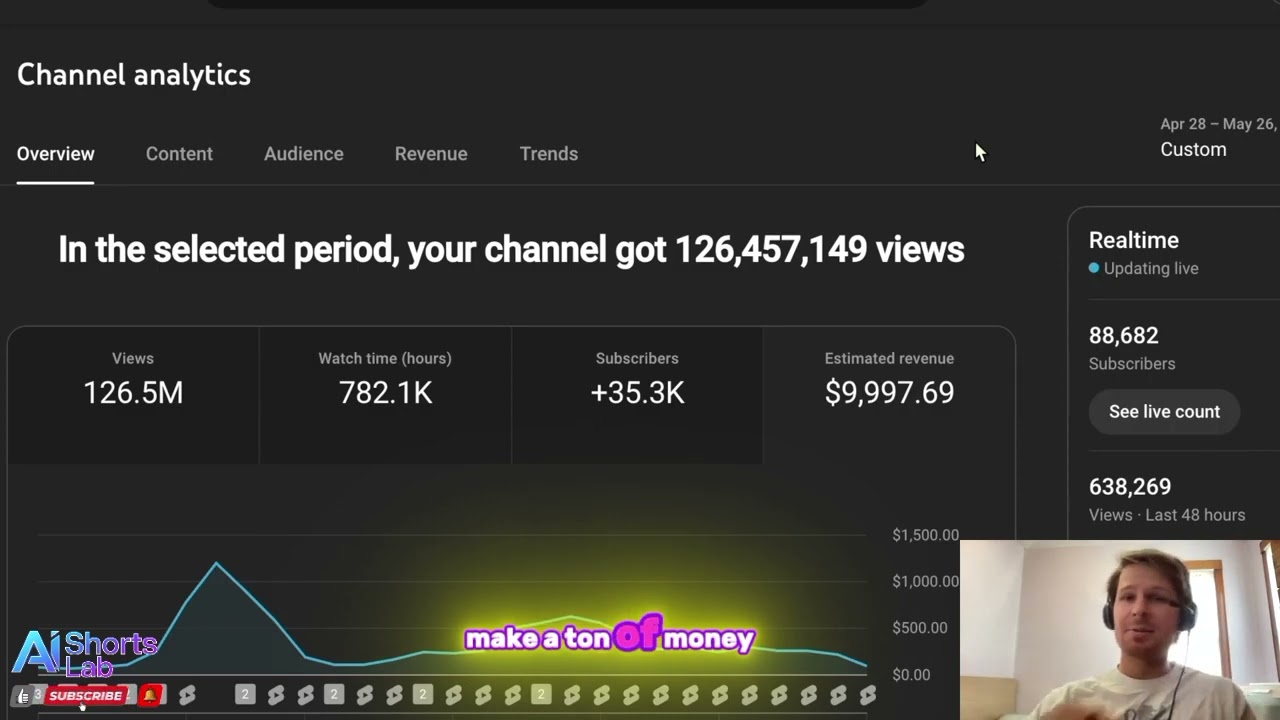Click the $1,500.00 axis label
The height and width of the screenshot is (720, 1280).
tap(925, 535)
